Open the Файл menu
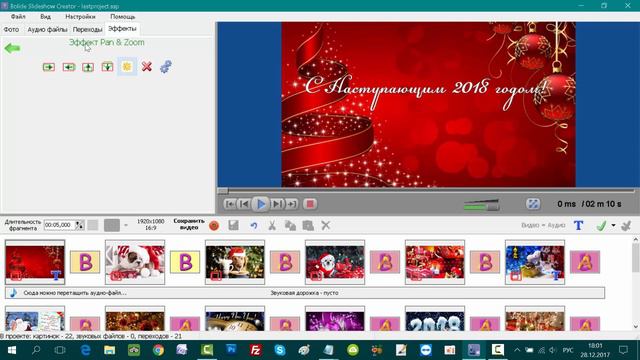 click(18, 17)
